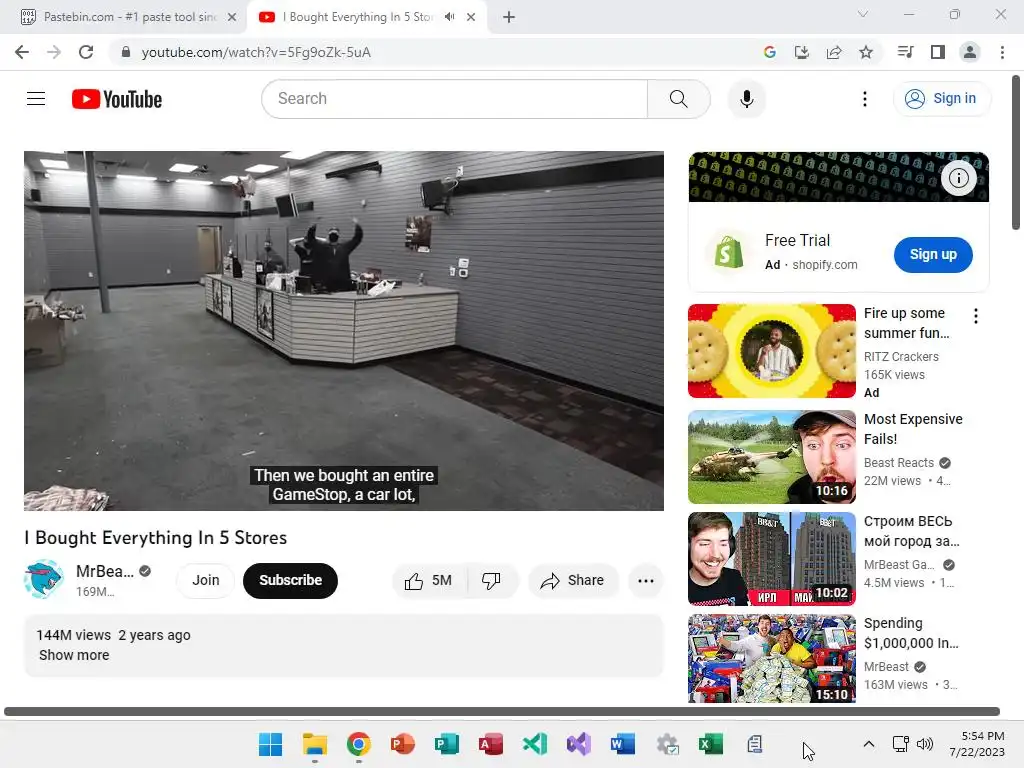Close the YouTube video tab
Screen dimensions: 1024x768
point(471,17)
